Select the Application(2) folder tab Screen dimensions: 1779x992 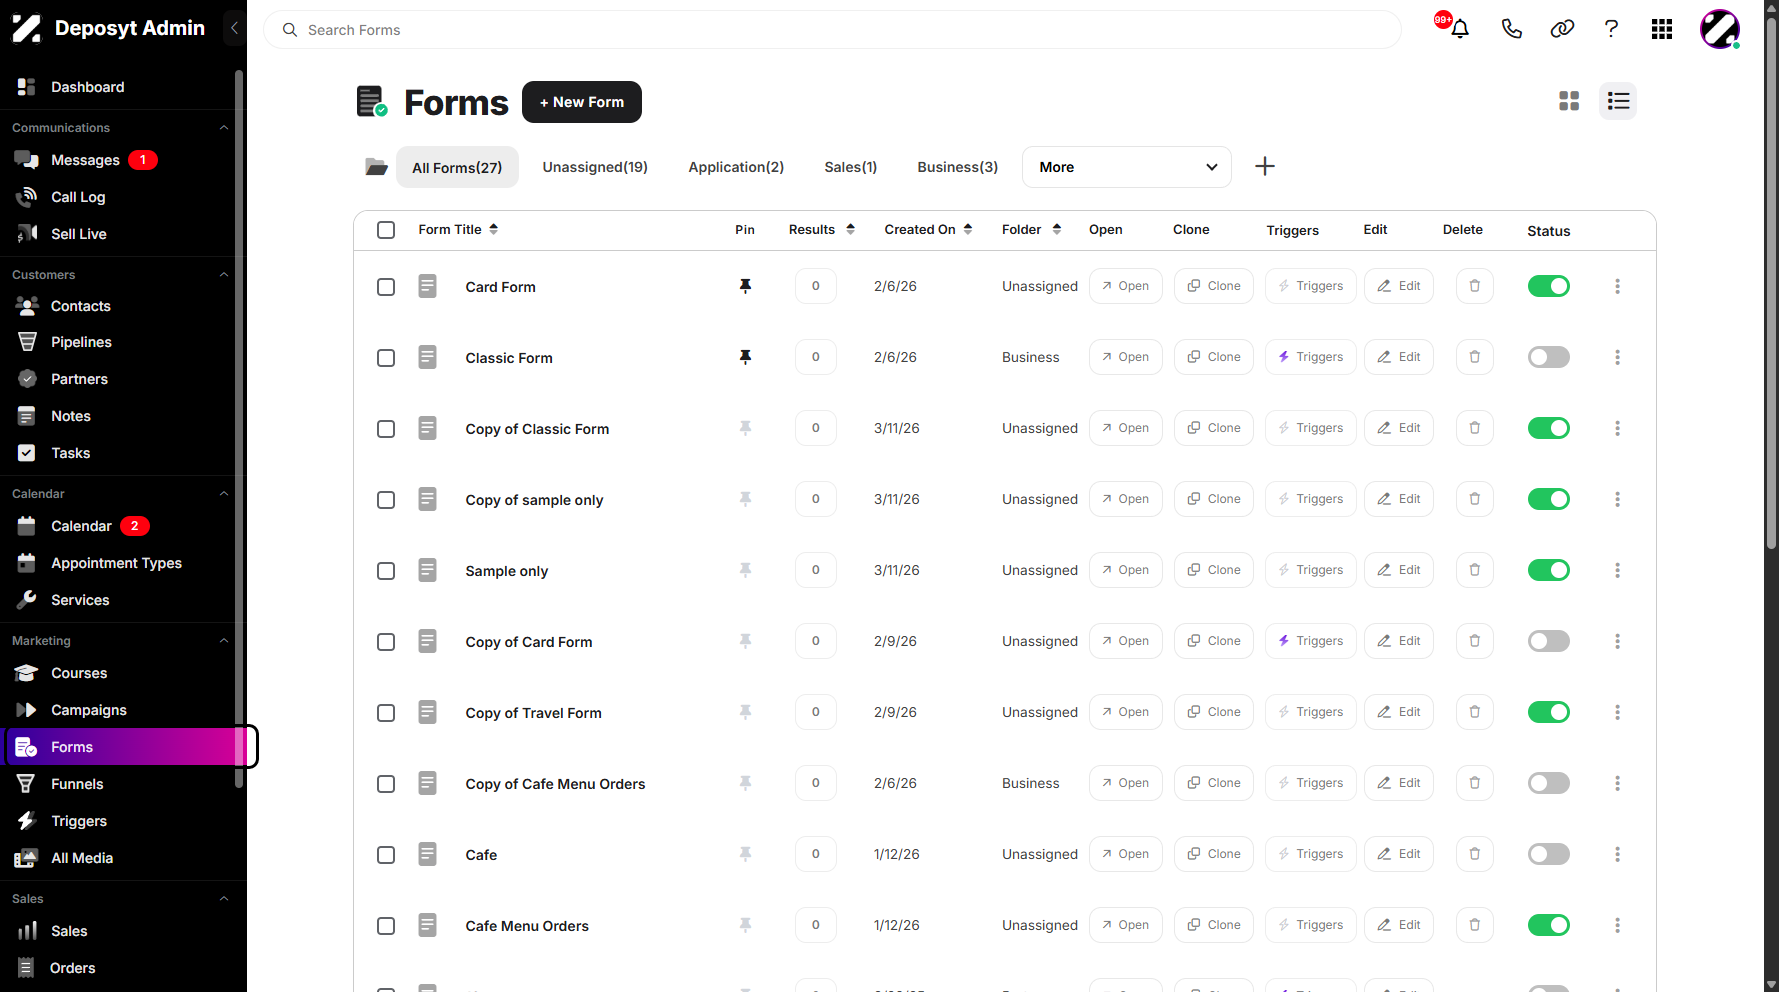(x=736, y=167)
